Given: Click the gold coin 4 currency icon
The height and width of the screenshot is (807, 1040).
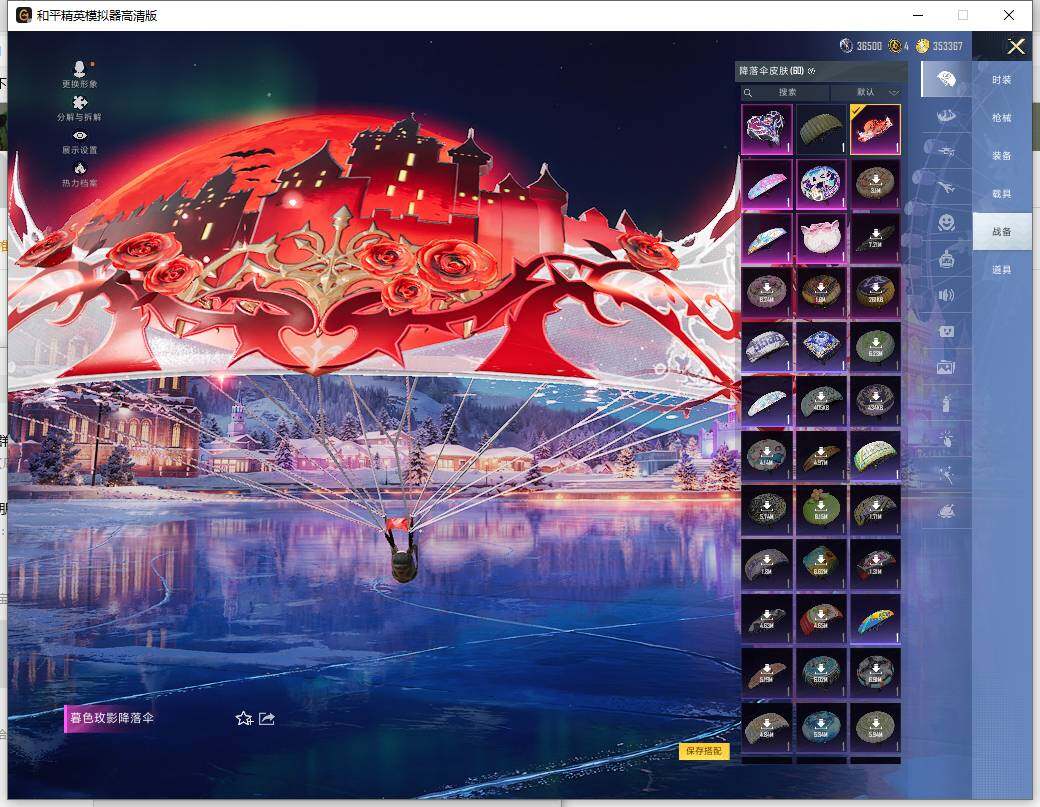Looking at the screenshot, I should coord(895,46).
